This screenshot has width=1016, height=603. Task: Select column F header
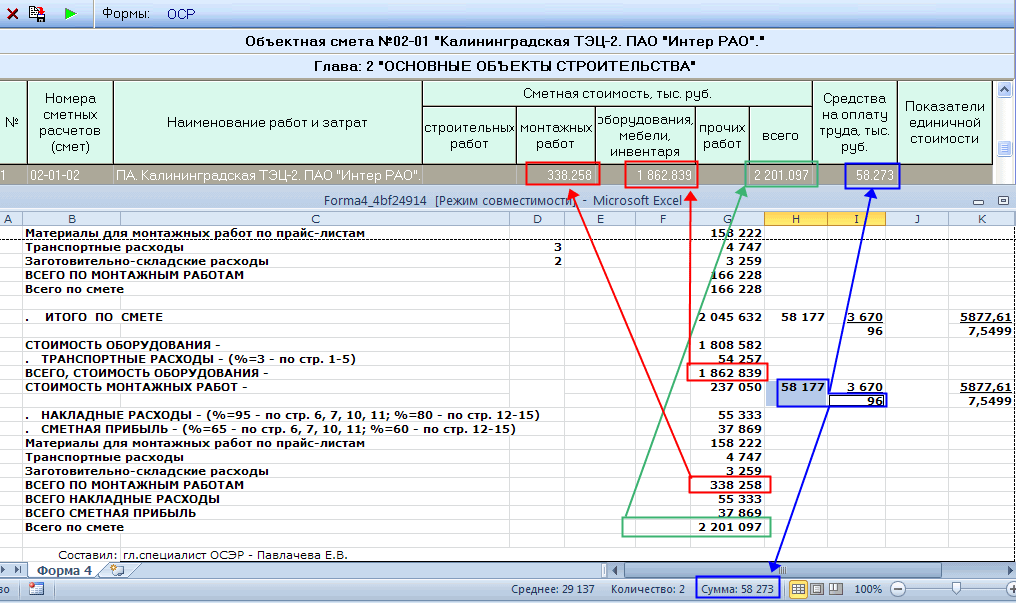click(x=663, y=219)
